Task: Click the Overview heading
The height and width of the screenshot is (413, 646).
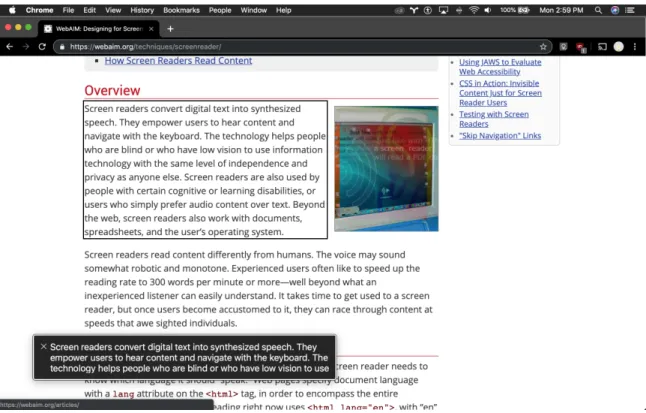Action: pos(112,91)
